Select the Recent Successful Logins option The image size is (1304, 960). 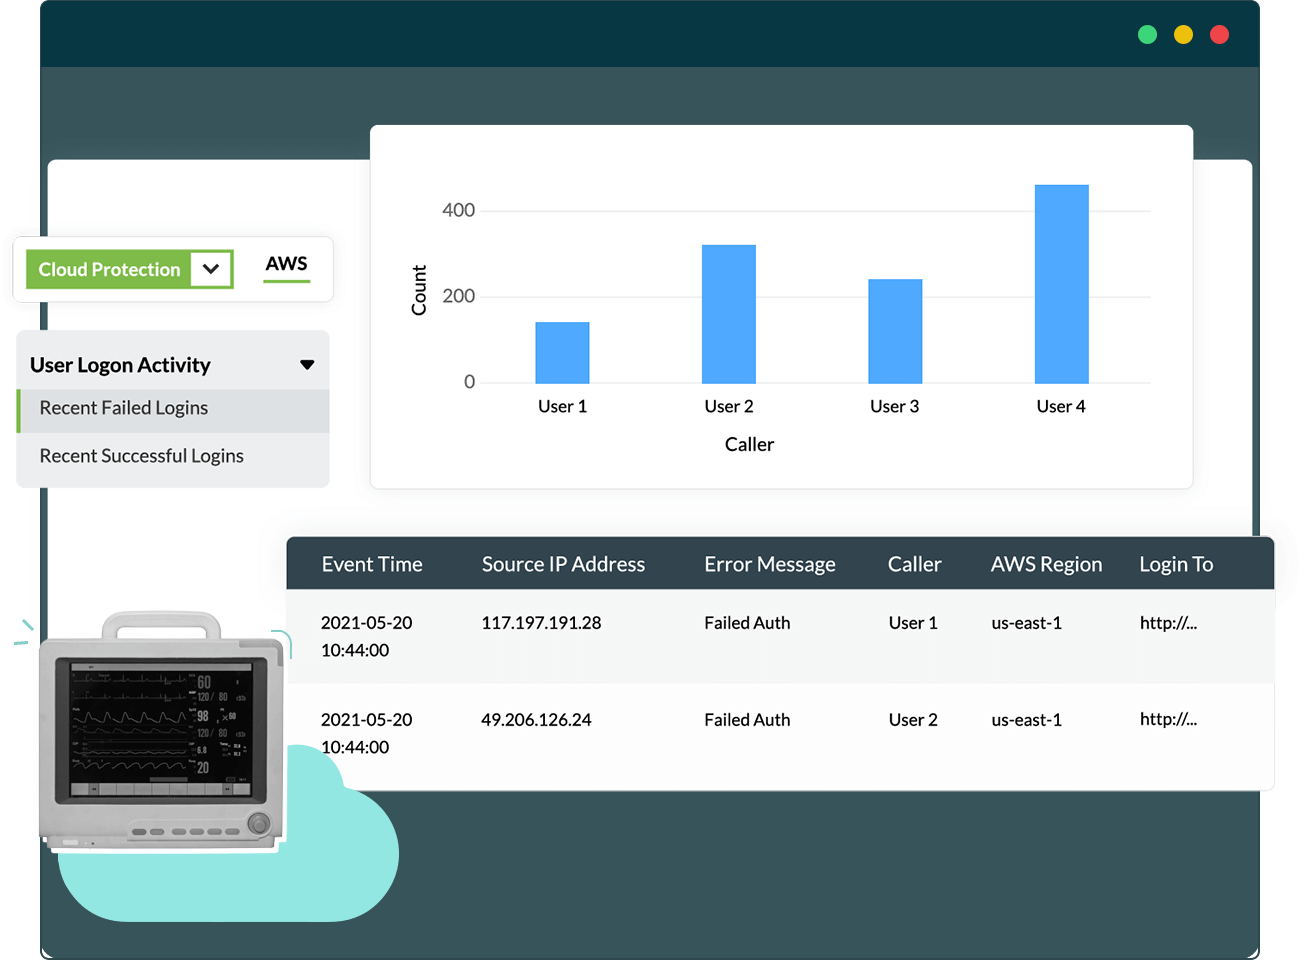point(141,455)
